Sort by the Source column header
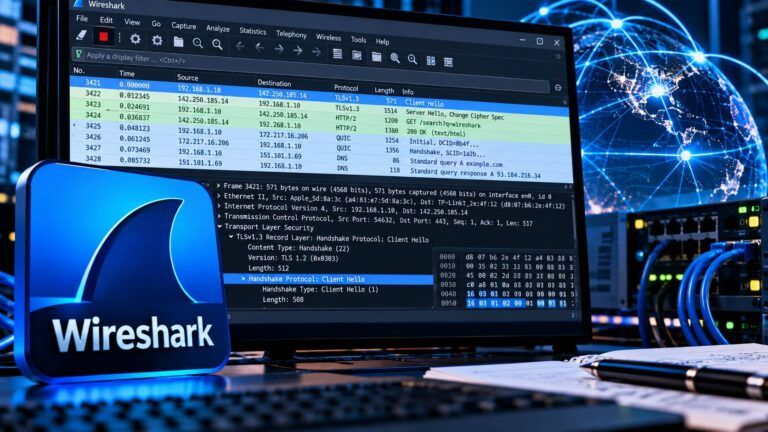The height and width of the screenshot is (432, 768). coord(188,77)
